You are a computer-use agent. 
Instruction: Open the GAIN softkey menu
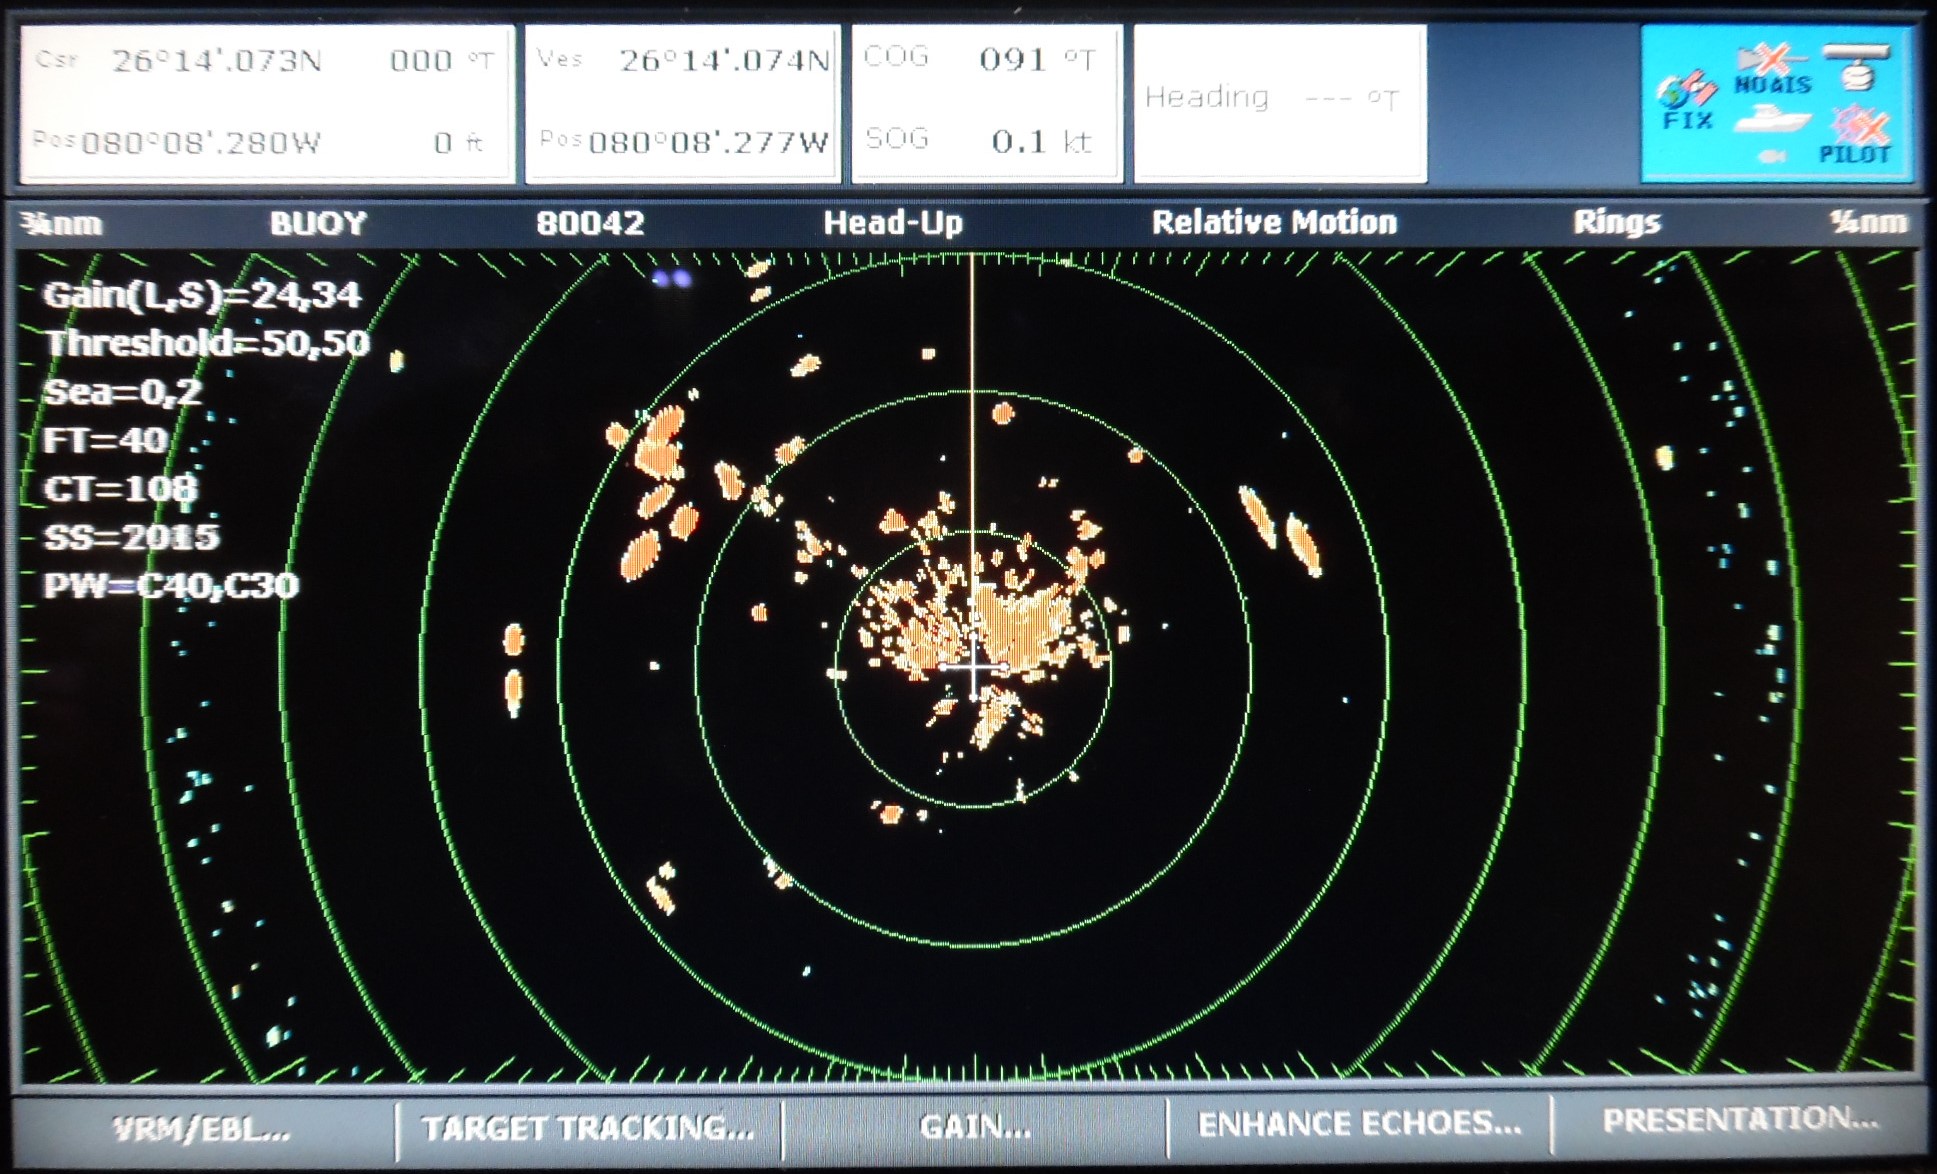(975, 1127)
